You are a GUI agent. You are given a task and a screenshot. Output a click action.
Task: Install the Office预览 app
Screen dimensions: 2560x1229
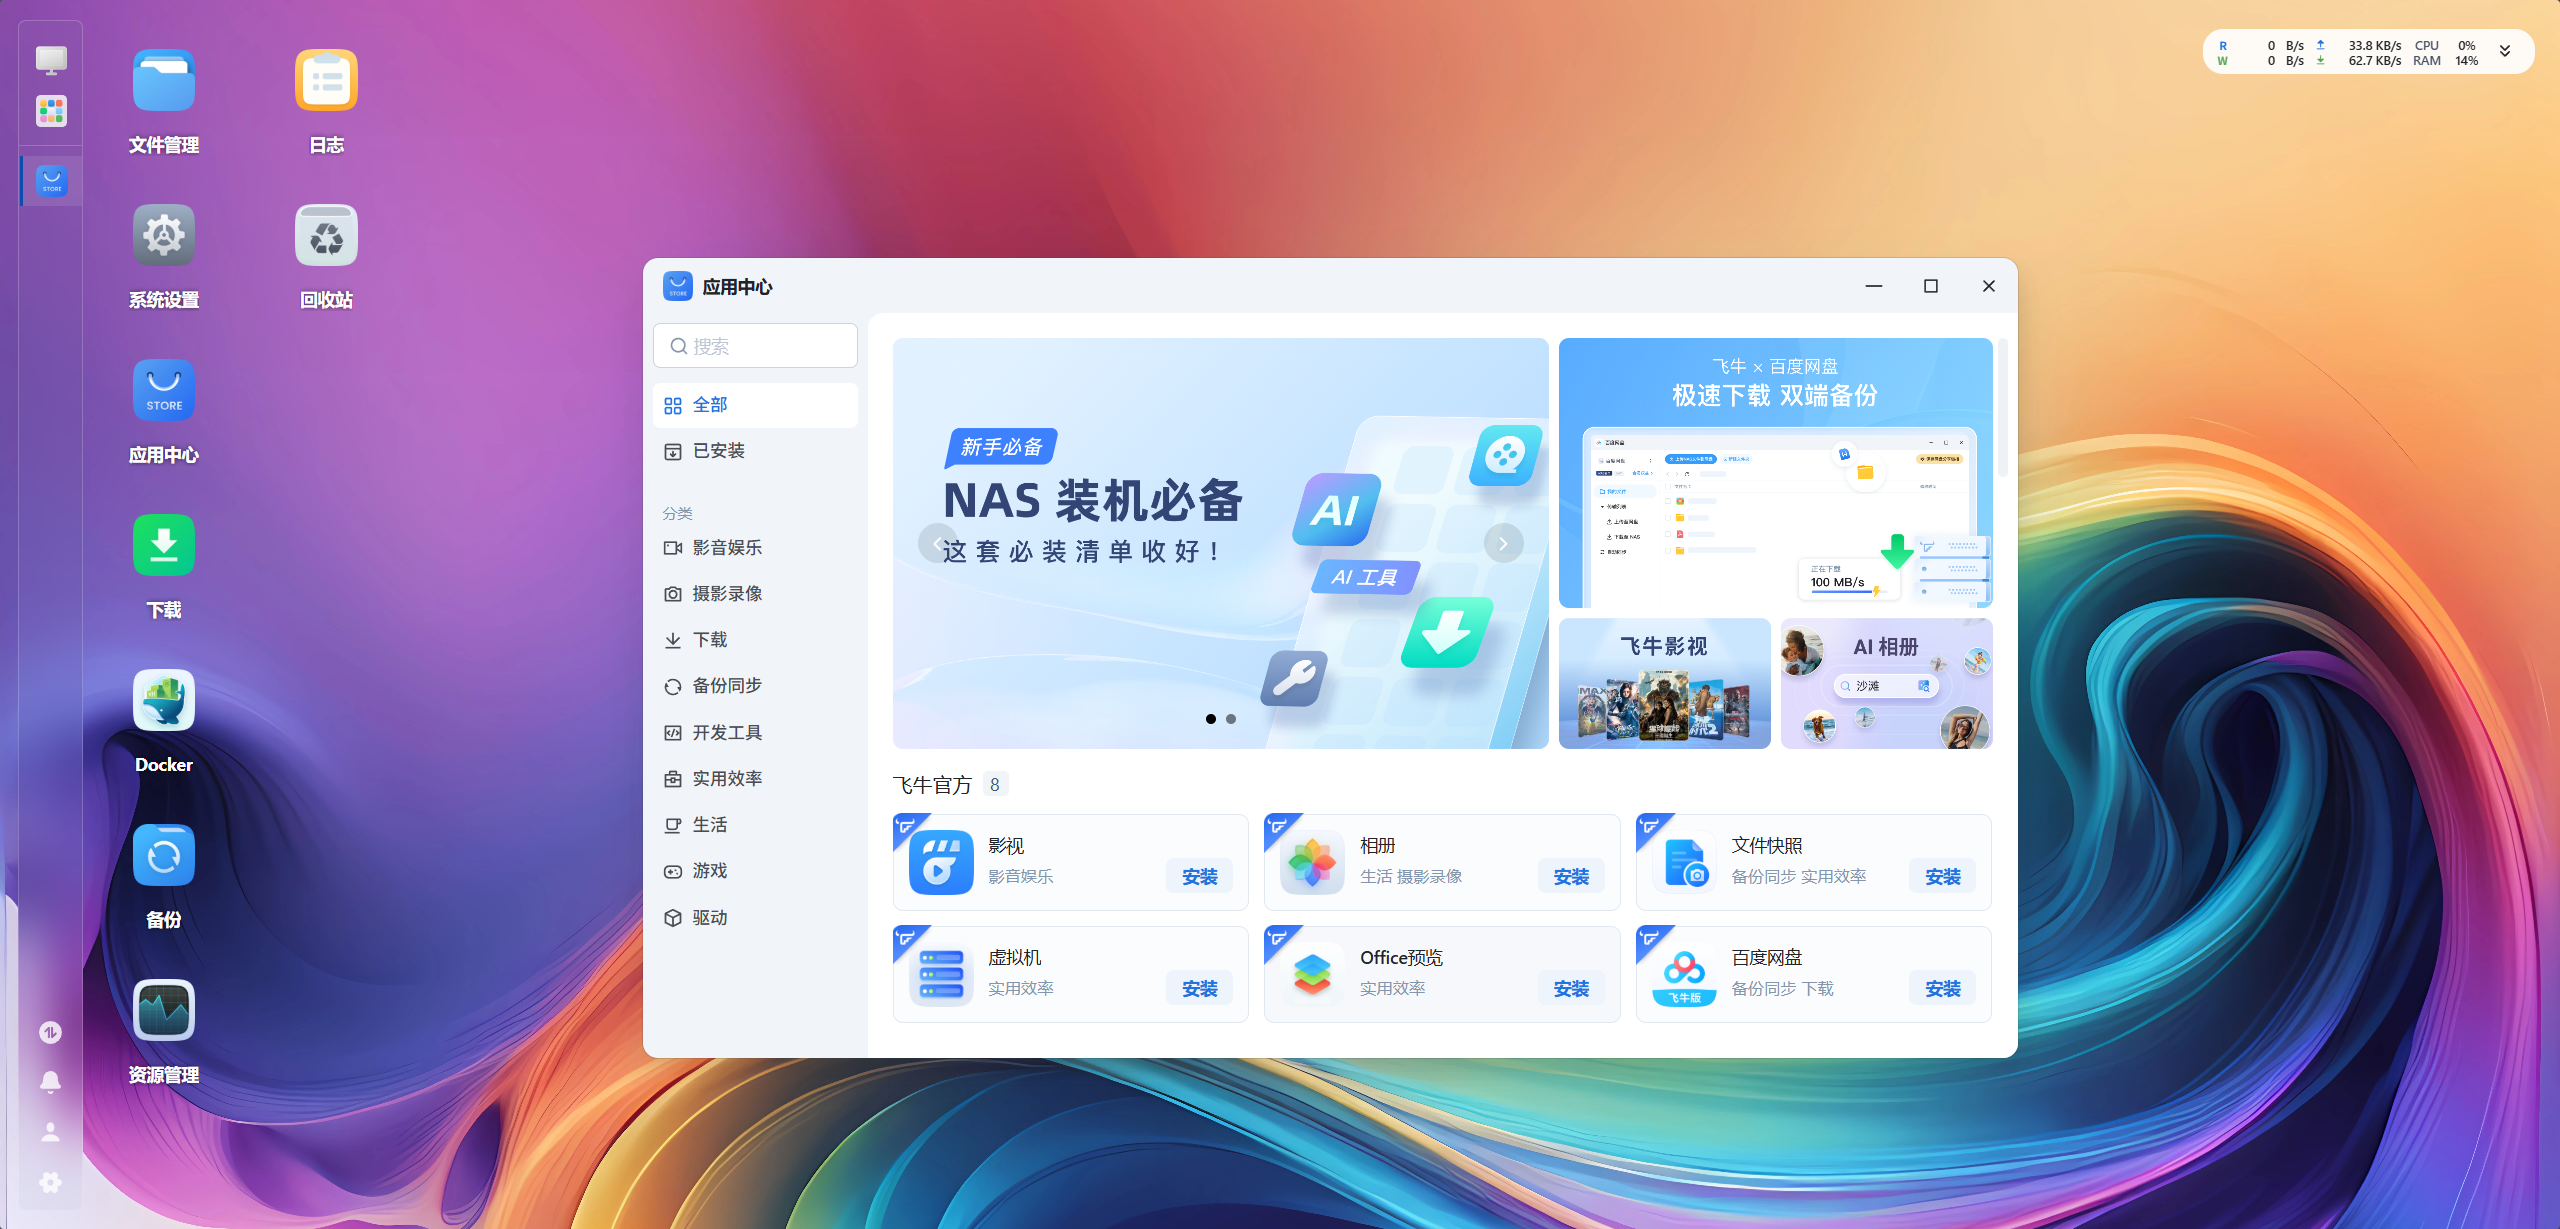point(1571,989)
